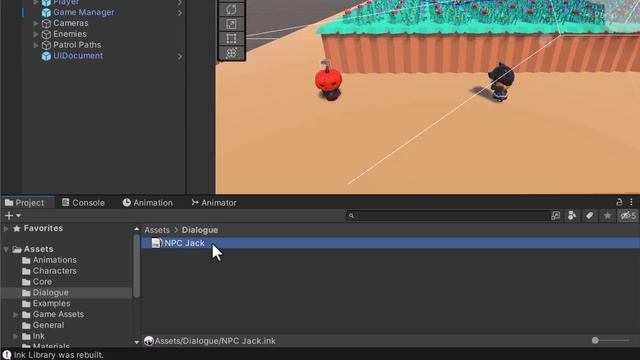Expand the Game Assets folder
This screenshot has width=640, height=360.
click(16, 315)
